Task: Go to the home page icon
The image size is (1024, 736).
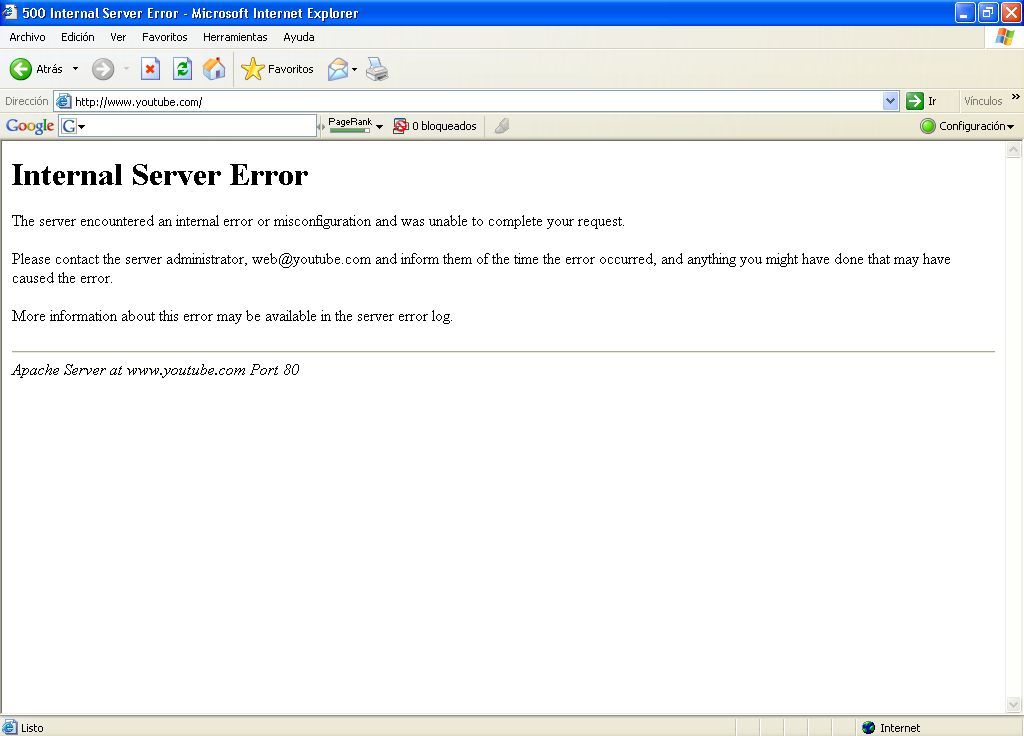Action: (214, 69)
